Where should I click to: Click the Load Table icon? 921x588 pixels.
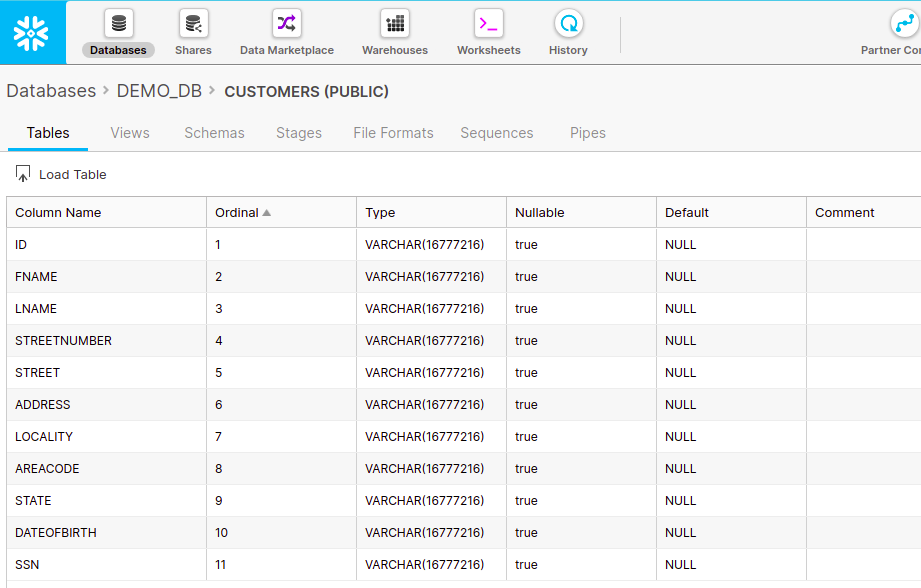[x=23, y=174]
